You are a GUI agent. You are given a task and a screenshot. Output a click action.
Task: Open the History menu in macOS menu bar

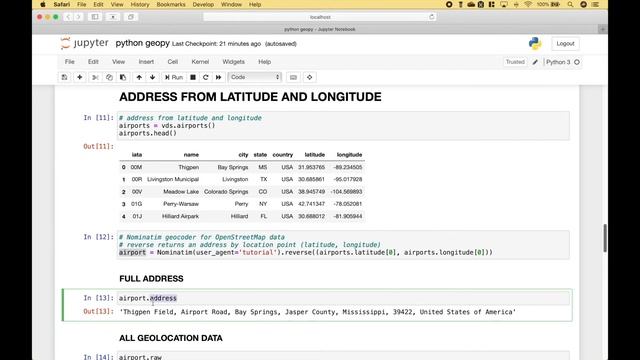click(x=140, y=4)
